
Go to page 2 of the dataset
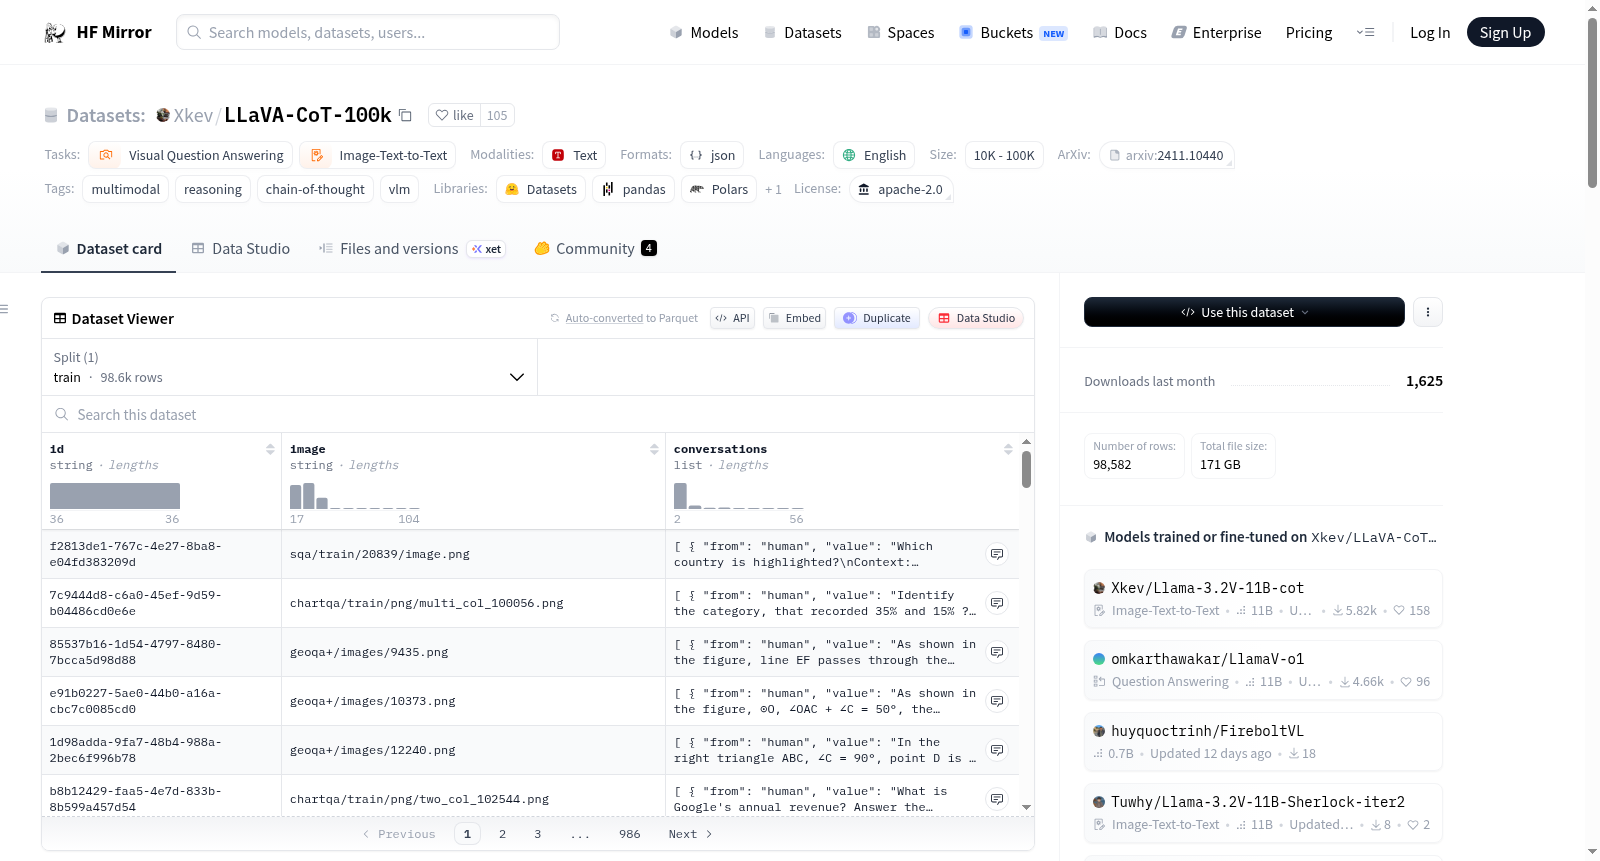point(502,834)
